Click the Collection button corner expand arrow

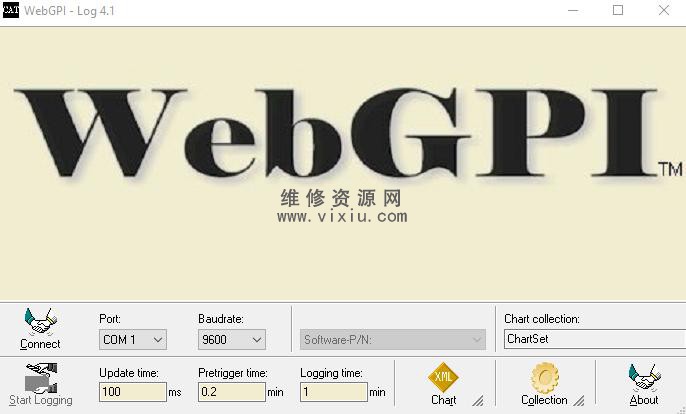click(579, 400)
